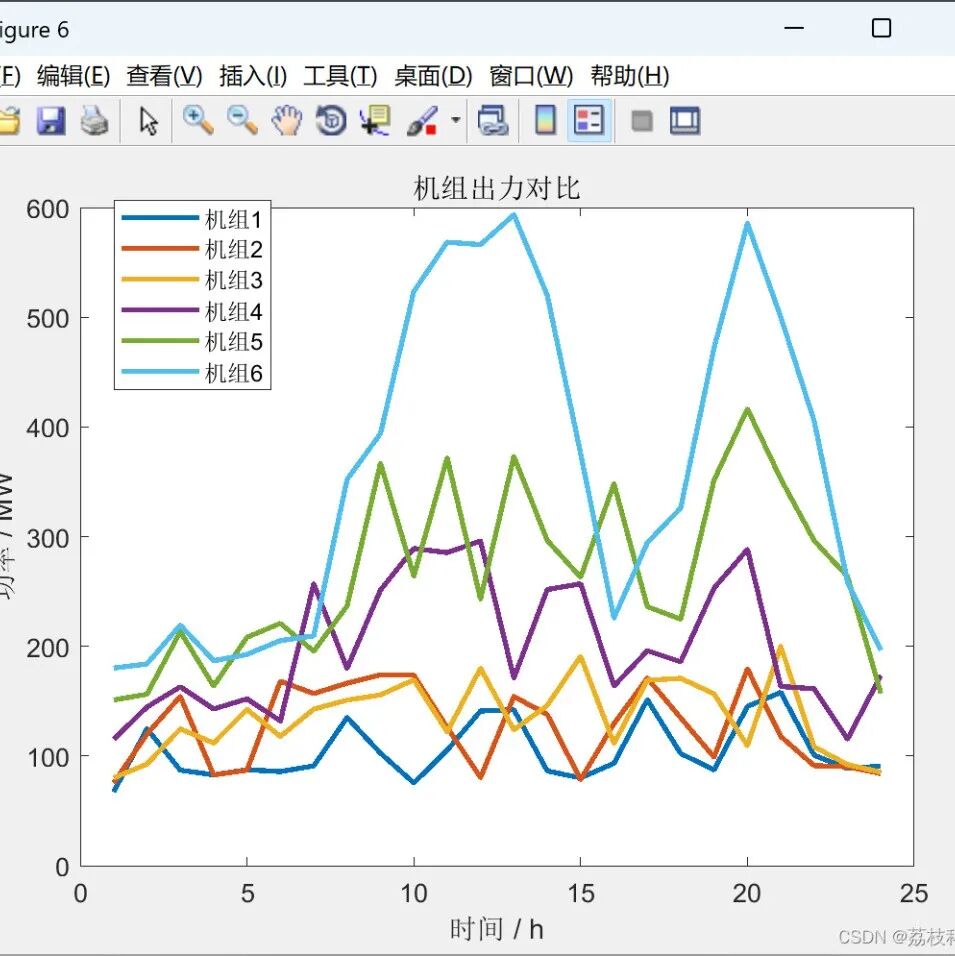
Task: Select the Pan hand tool
Action: [287, 120]
